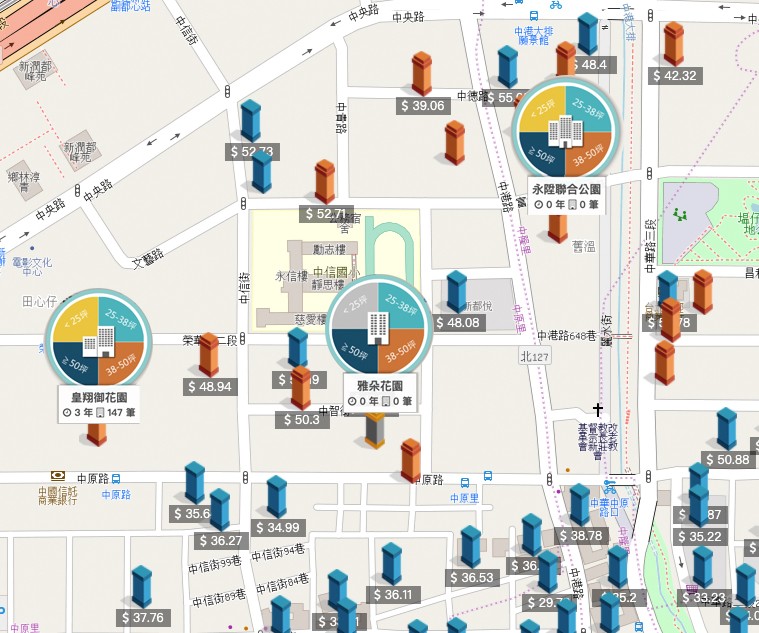Image resolution: width=759 pixels, height=633 pixels.
Task: Select the <25坪 yellow segment of 皇翔御花園
Action: 76,318
